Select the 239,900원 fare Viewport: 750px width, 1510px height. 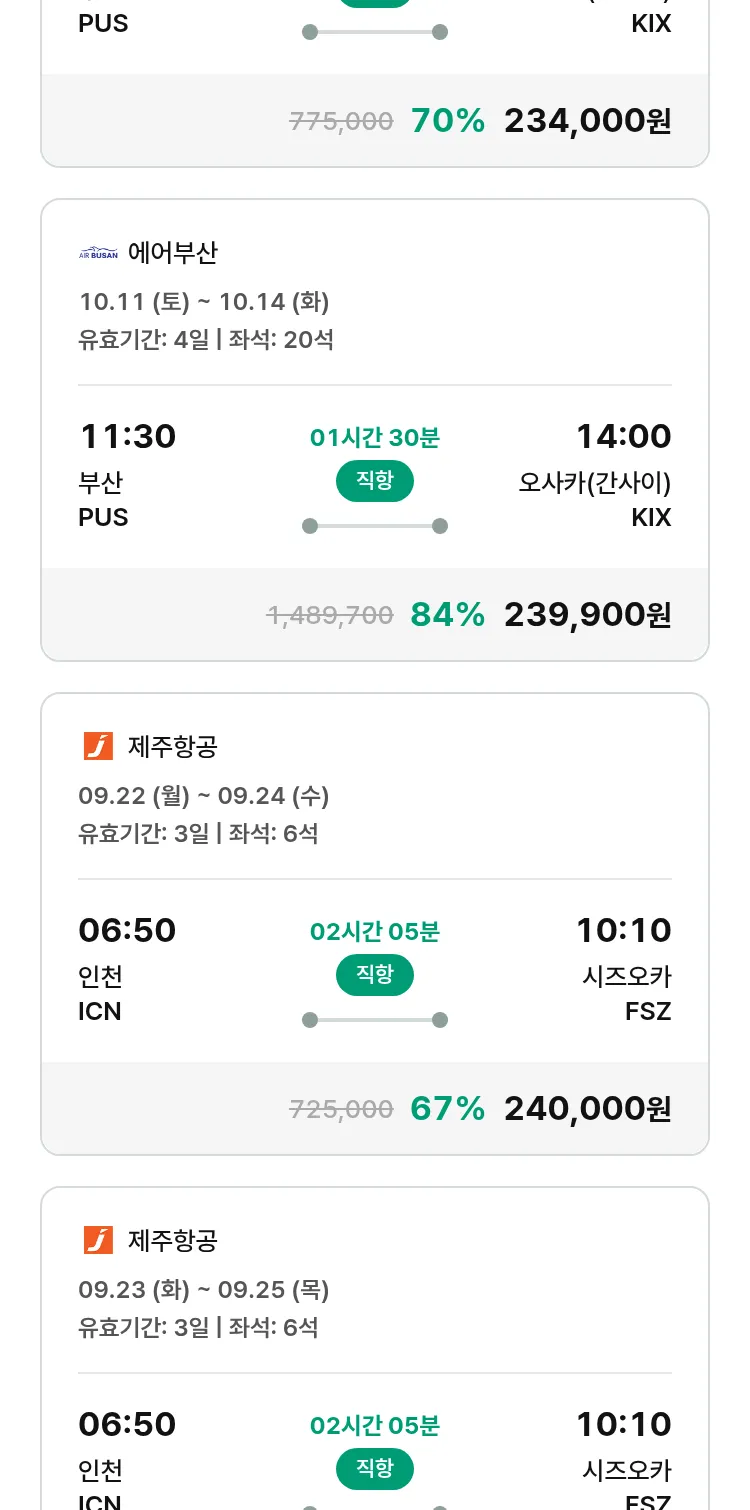(x=587, y=615)
